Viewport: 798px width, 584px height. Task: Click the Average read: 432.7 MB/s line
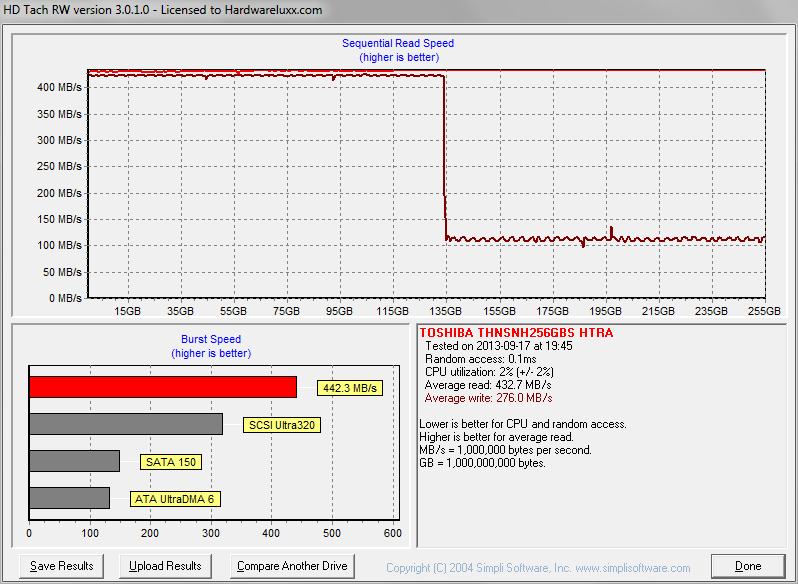coord(488,385)
